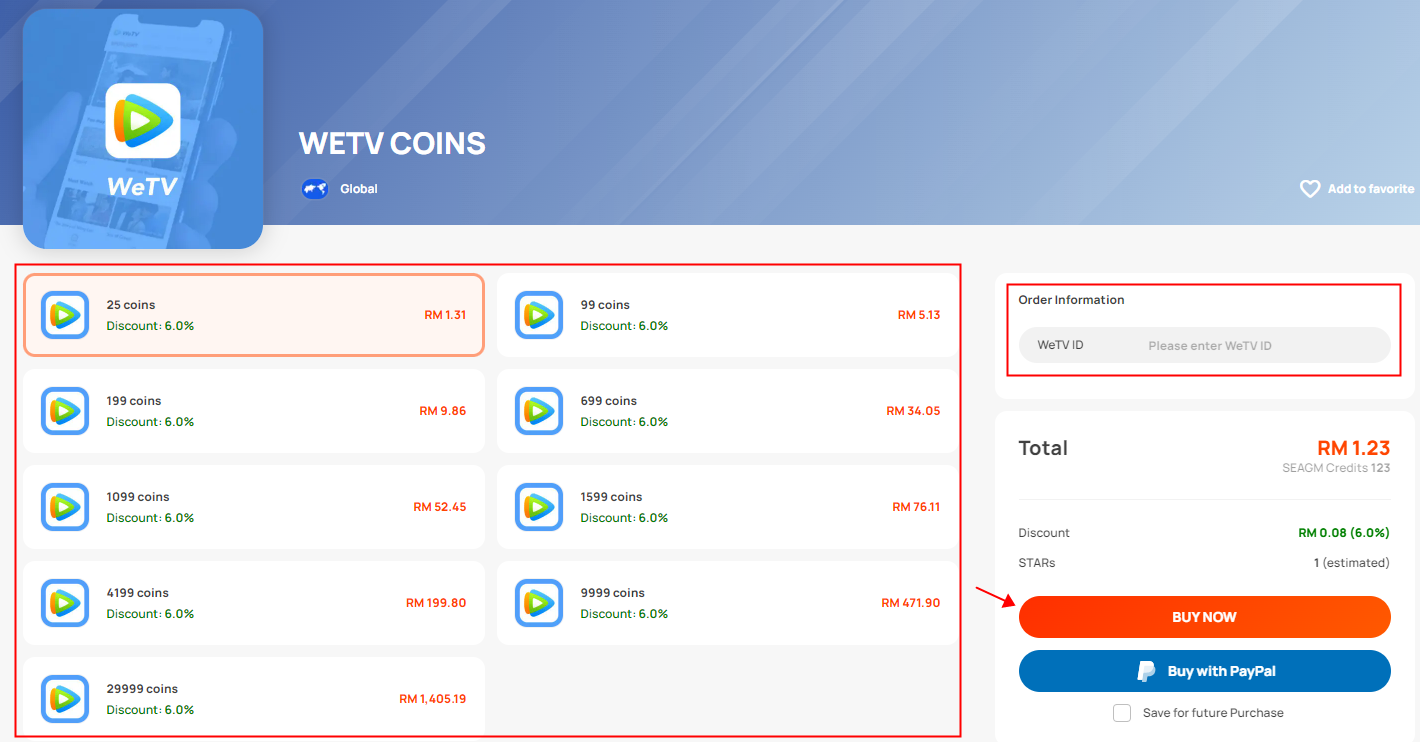
Task: Focus the WeTV ID input field
Action: tap(1204, 345)
